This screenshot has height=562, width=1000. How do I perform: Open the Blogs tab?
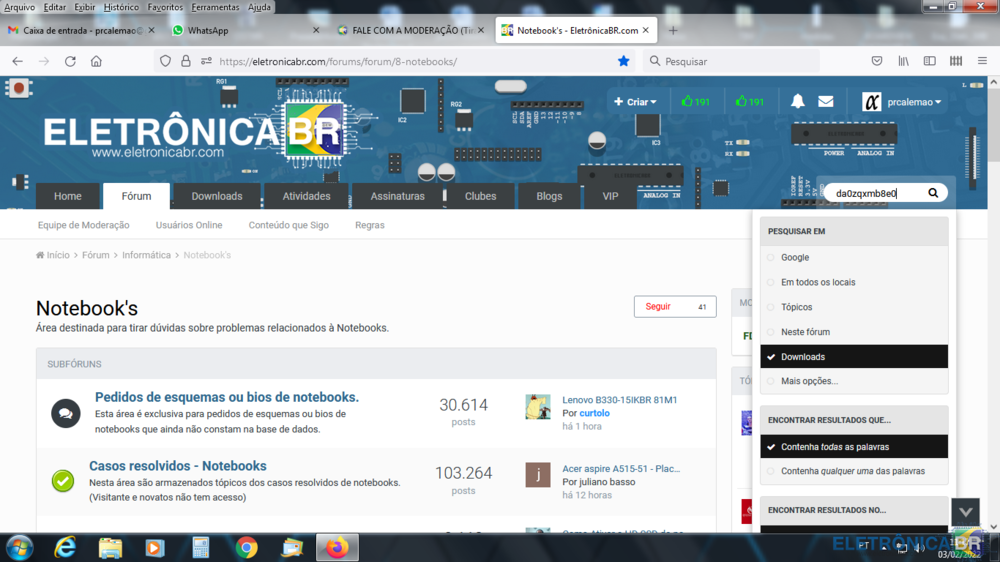pos(549,196)
